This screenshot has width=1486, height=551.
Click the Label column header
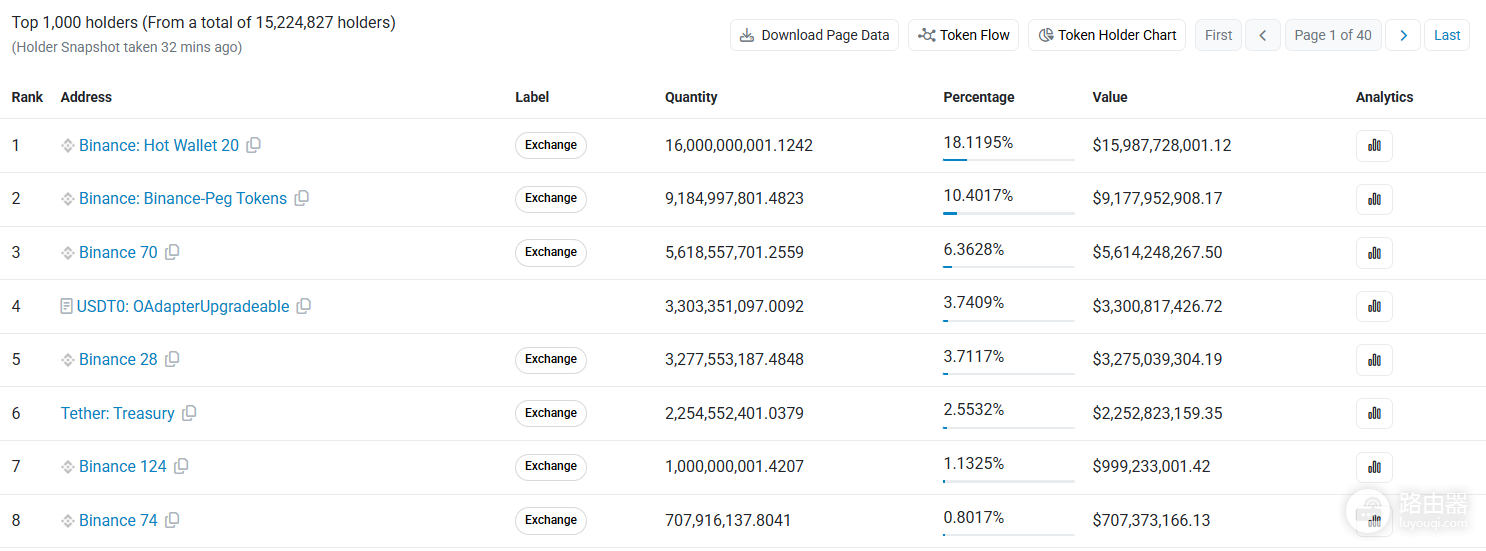click(532, 97)
